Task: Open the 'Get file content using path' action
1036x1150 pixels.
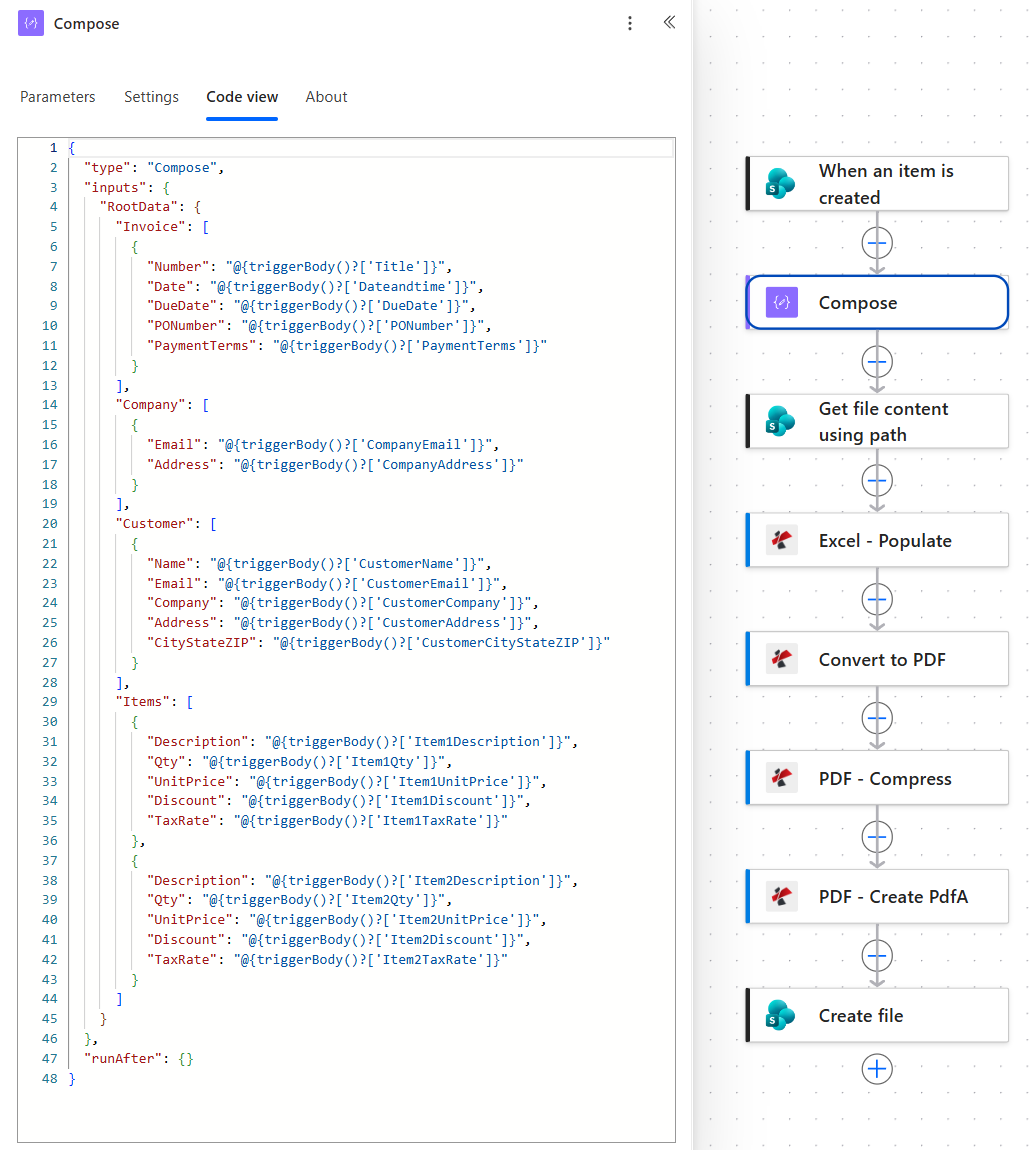Action: 877,422
